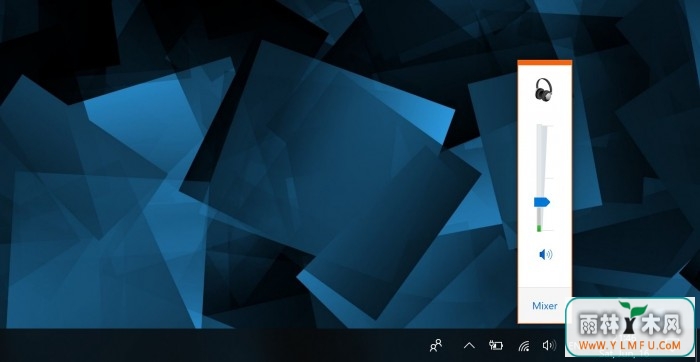Mute sound with the blue speaker icon
This screenshot has width=700, height=362.
coord(546,254)
